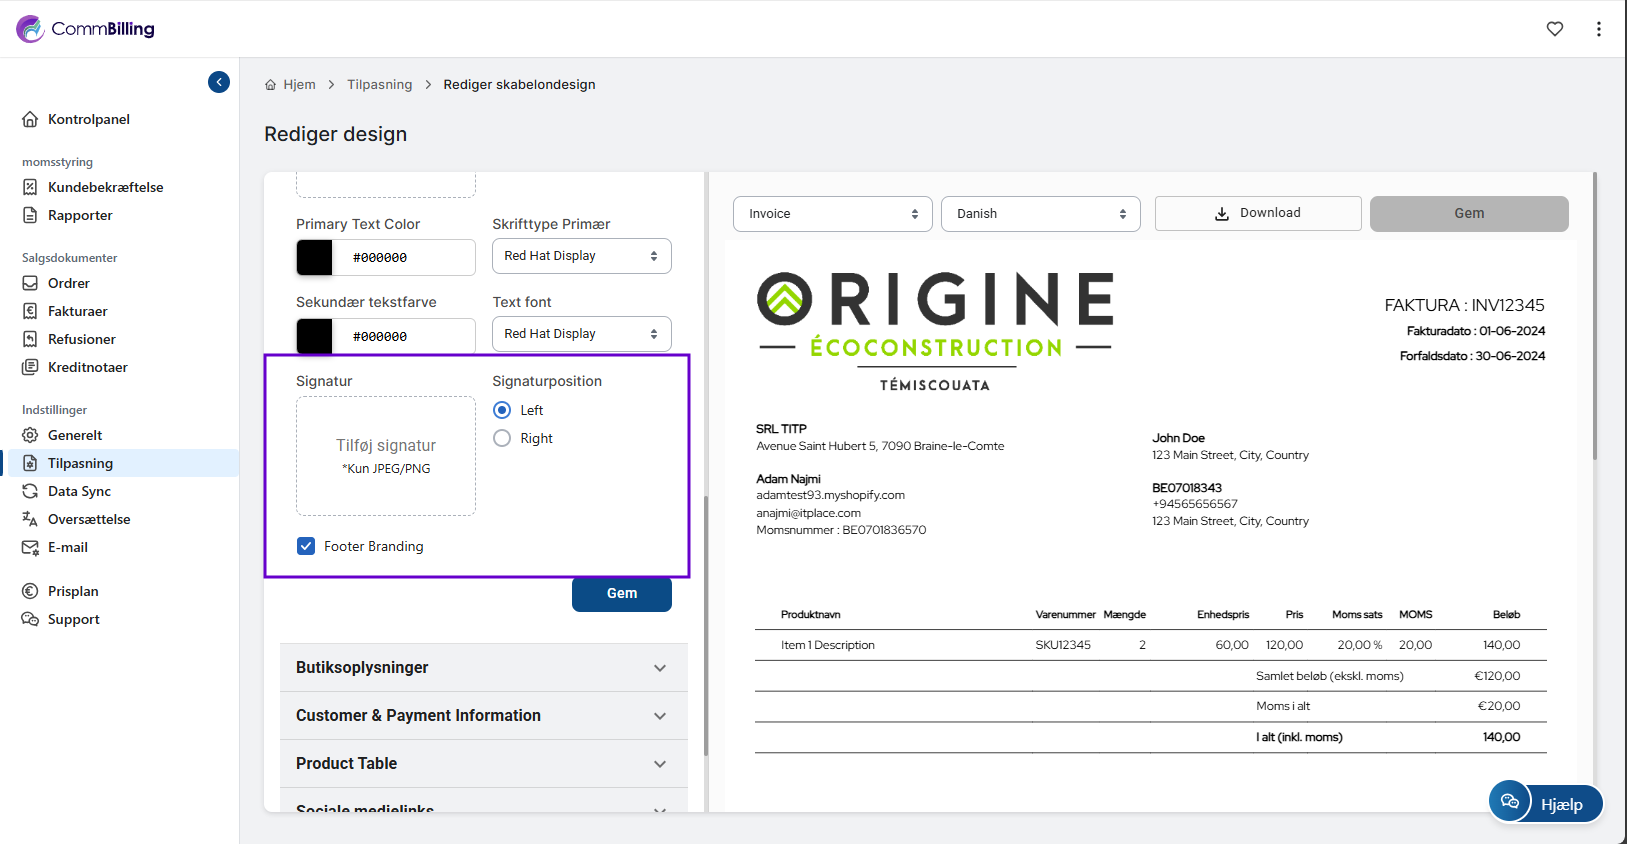Open the Danish language dropdown

pos(1040,214)
